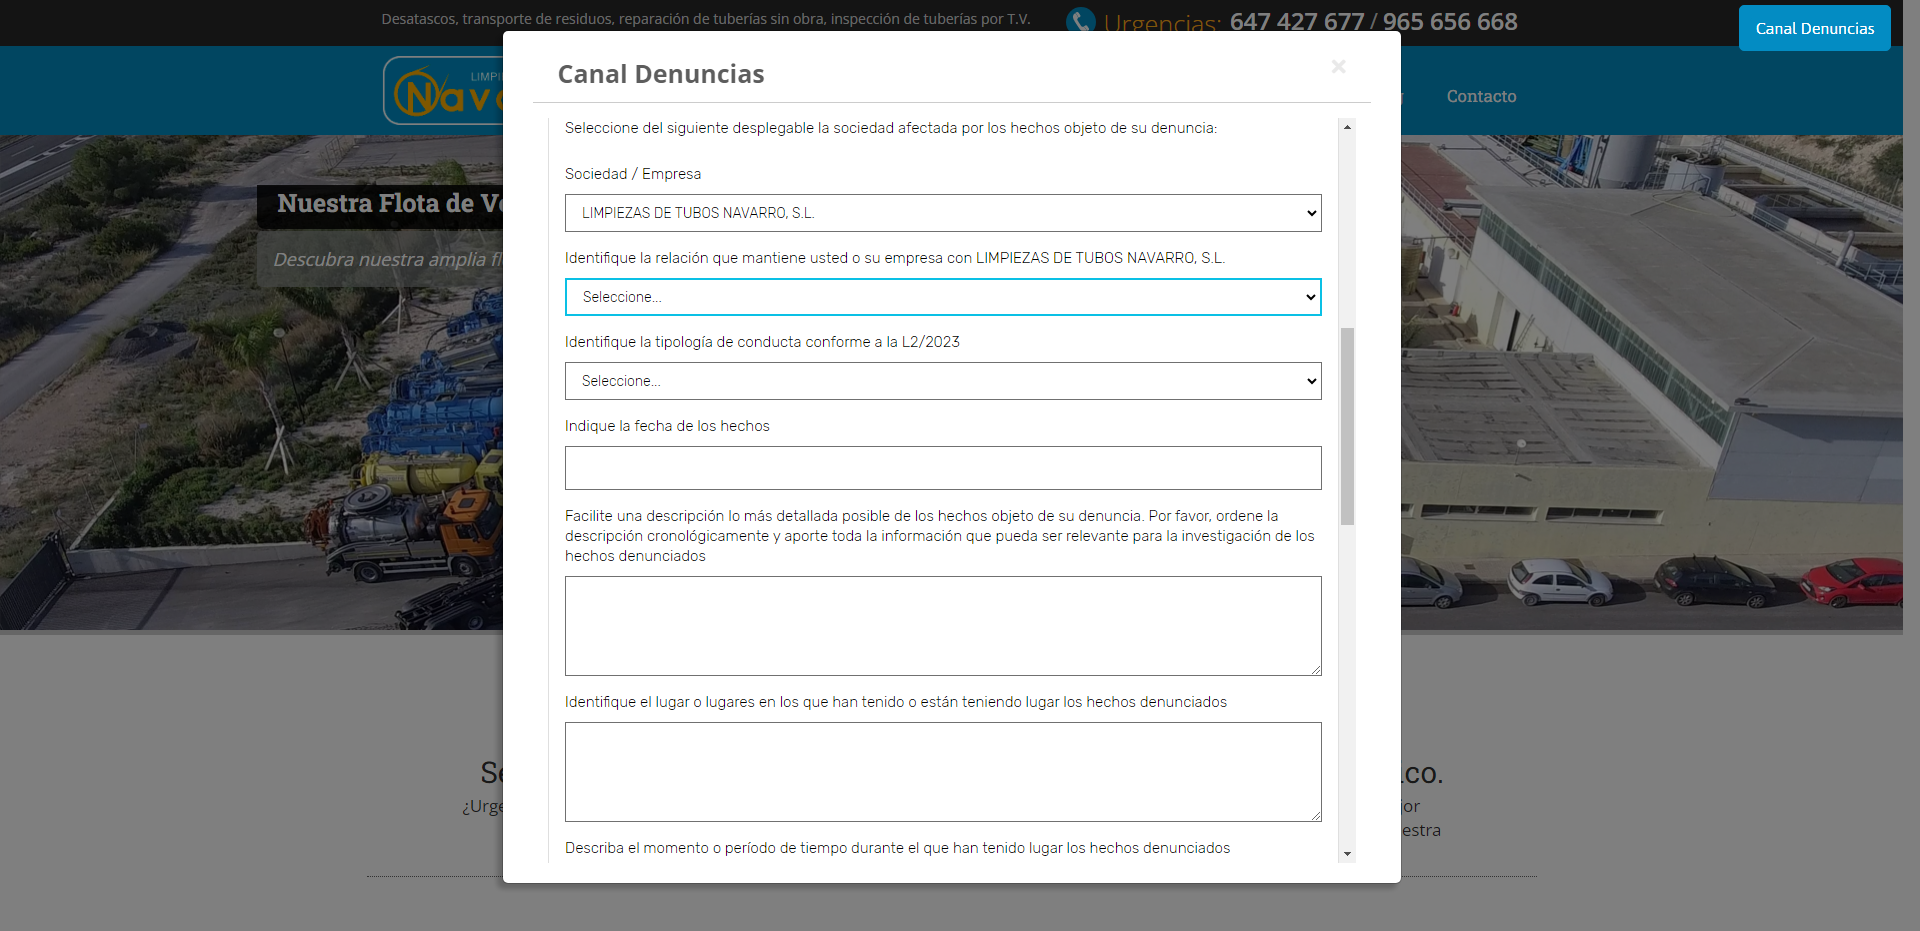Click the phone icon beside Urgencias
Viewport: 1920px width, 931px height.
pos(1080,20)
